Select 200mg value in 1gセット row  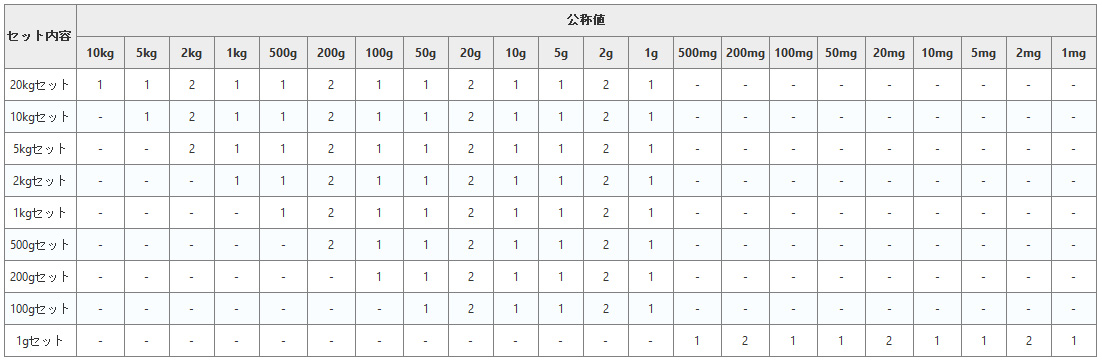(745, 341)
